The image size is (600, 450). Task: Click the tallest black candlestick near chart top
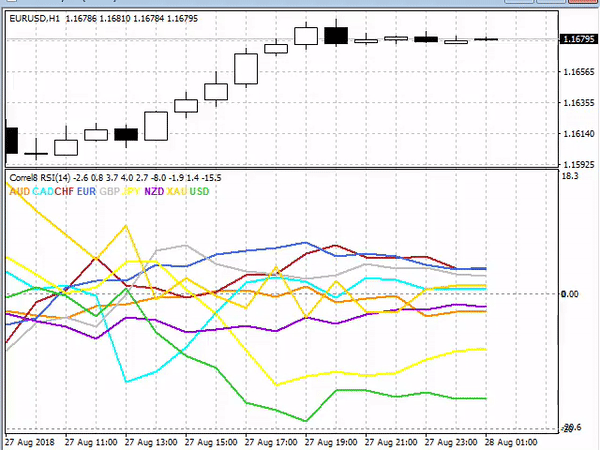point(337,36)
